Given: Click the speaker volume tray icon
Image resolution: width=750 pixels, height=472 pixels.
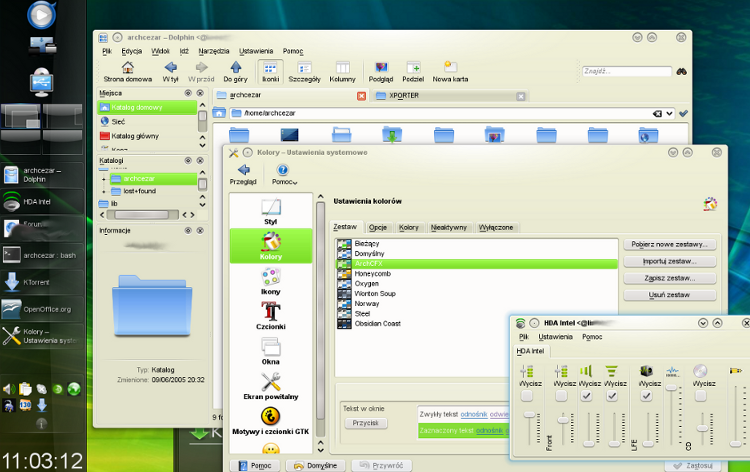Looking at the screenshot, I should click(9, 389).
